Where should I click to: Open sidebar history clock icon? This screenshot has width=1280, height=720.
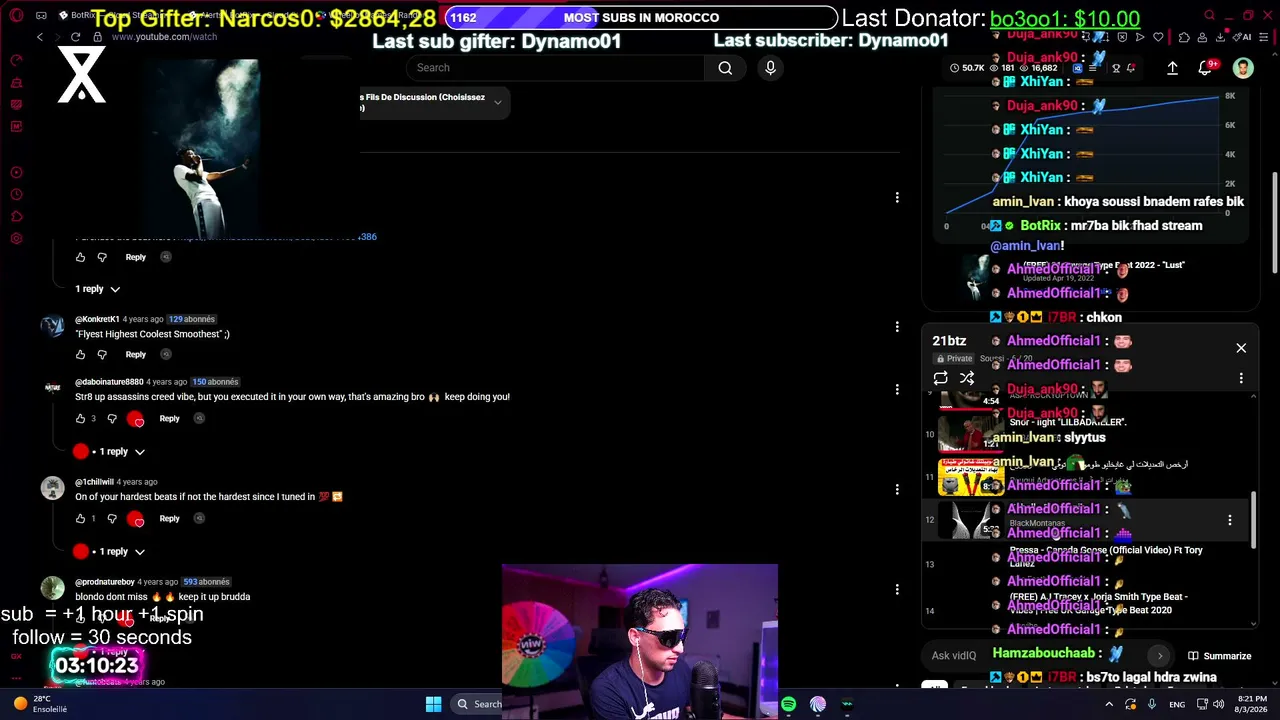[x=16, y=195]
